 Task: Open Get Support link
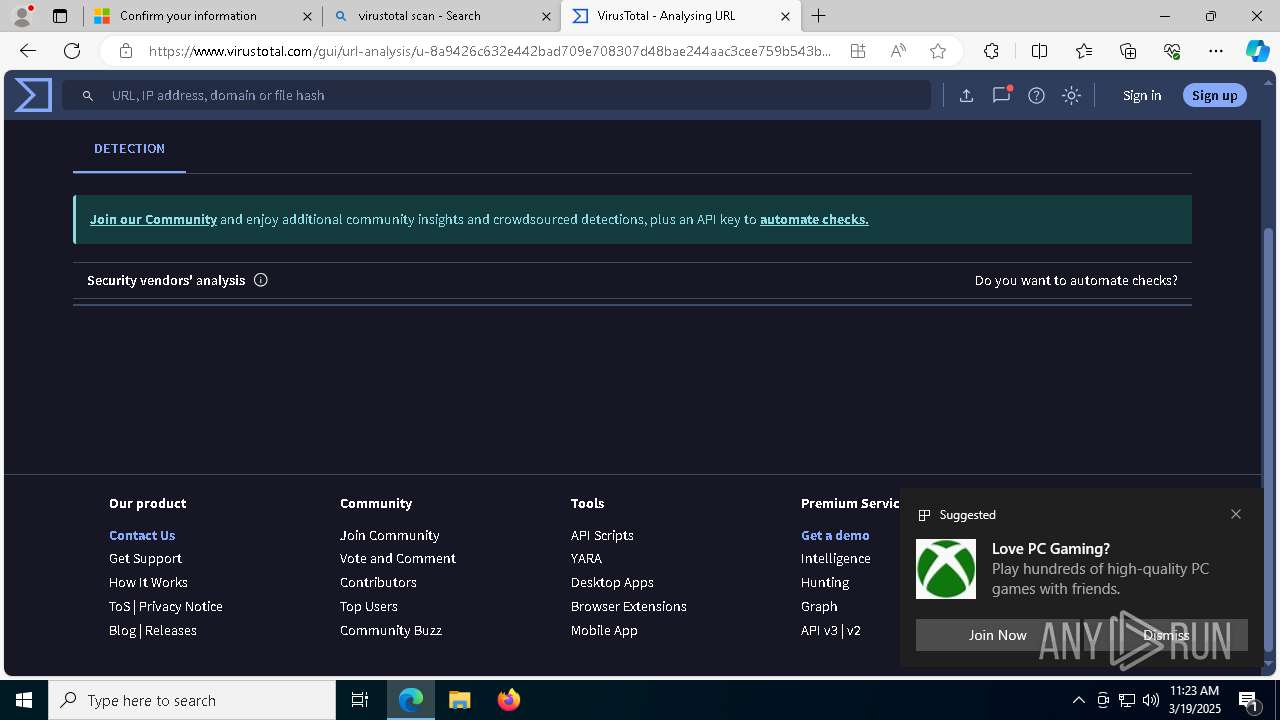(x=145, y=558)
